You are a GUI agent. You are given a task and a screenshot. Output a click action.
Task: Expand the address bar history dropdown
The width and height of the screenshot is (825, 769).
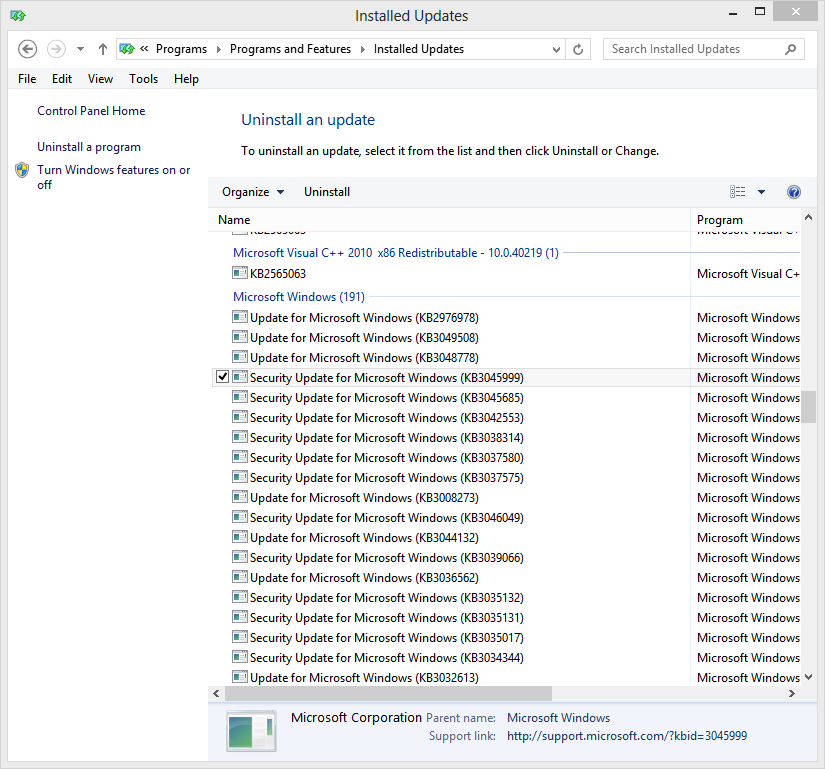click(x=556, y=49)
